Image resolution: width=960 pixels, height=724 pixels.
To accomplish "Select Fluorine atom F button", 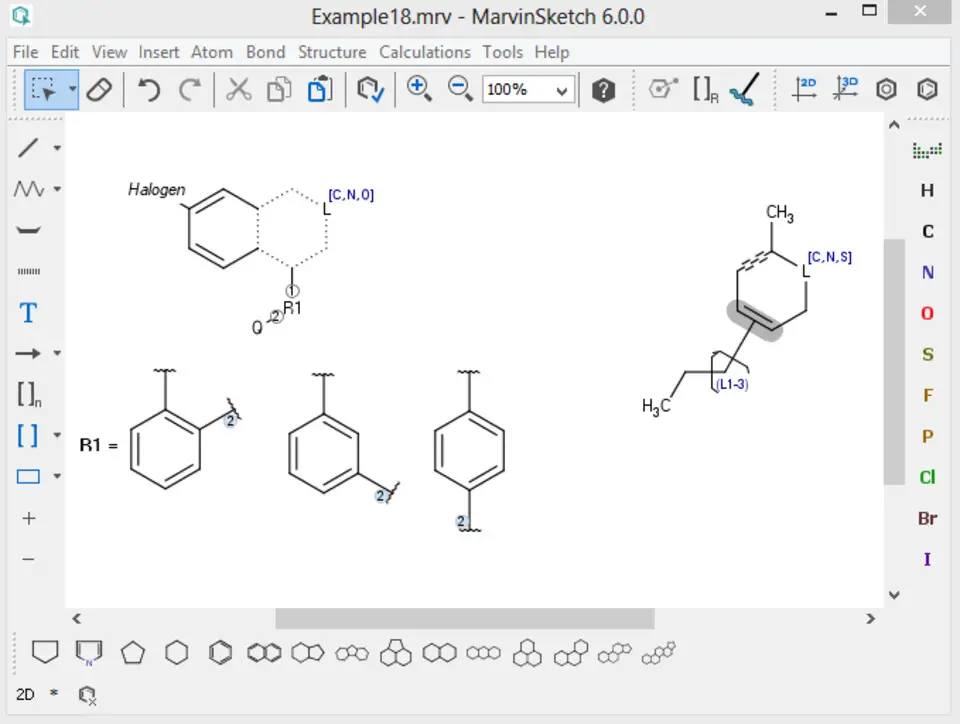I will tap(927, 395).
